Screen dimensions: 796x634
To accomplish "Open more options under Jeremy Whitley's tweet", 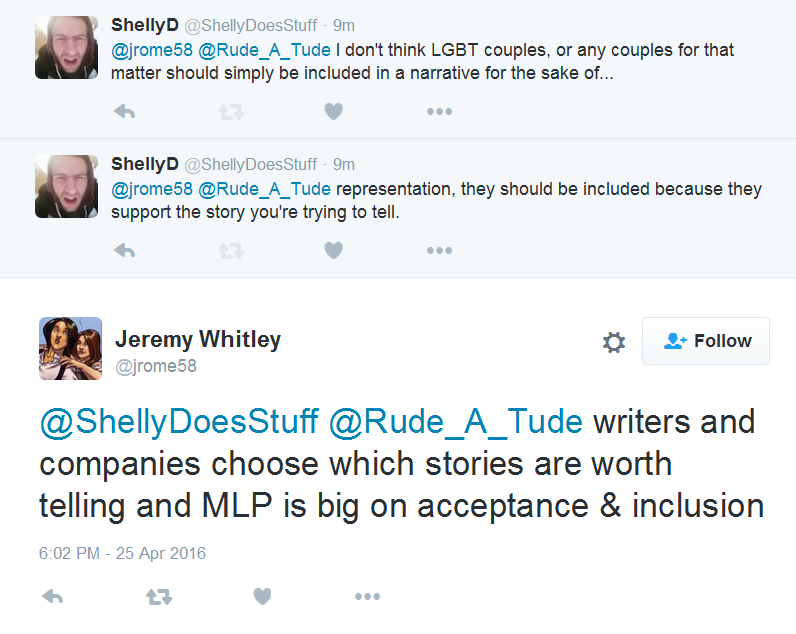I will (367, 597).
